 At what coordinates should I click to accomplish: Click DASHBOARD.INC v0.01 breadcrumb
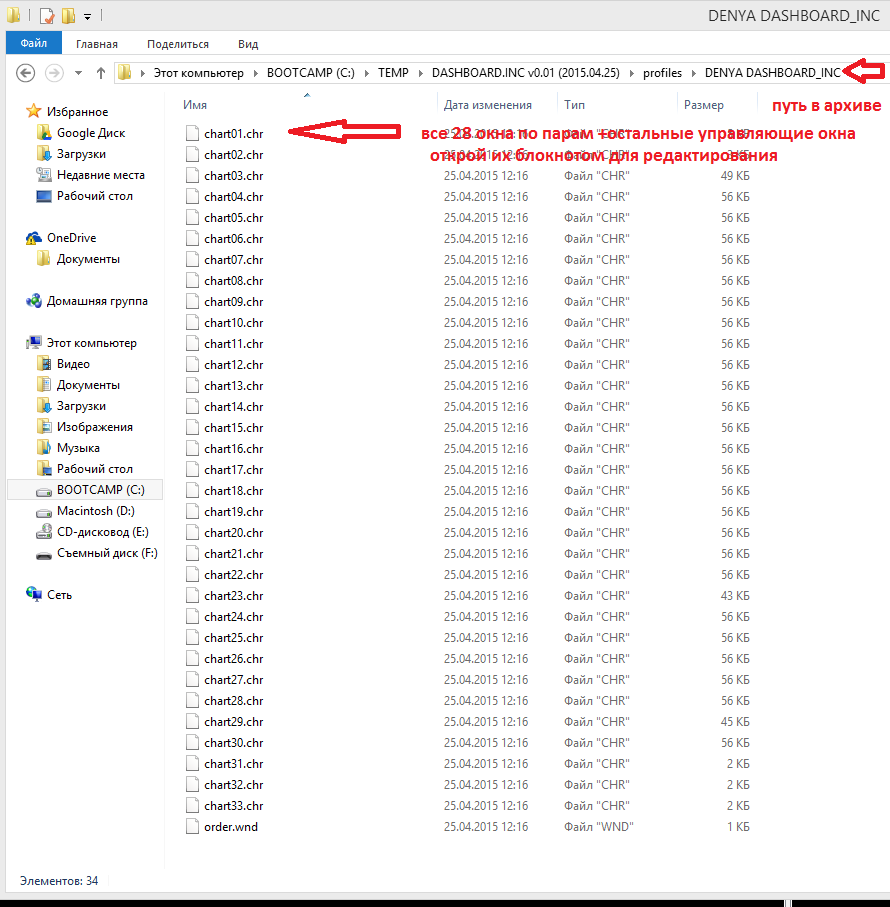pos(526,73)
